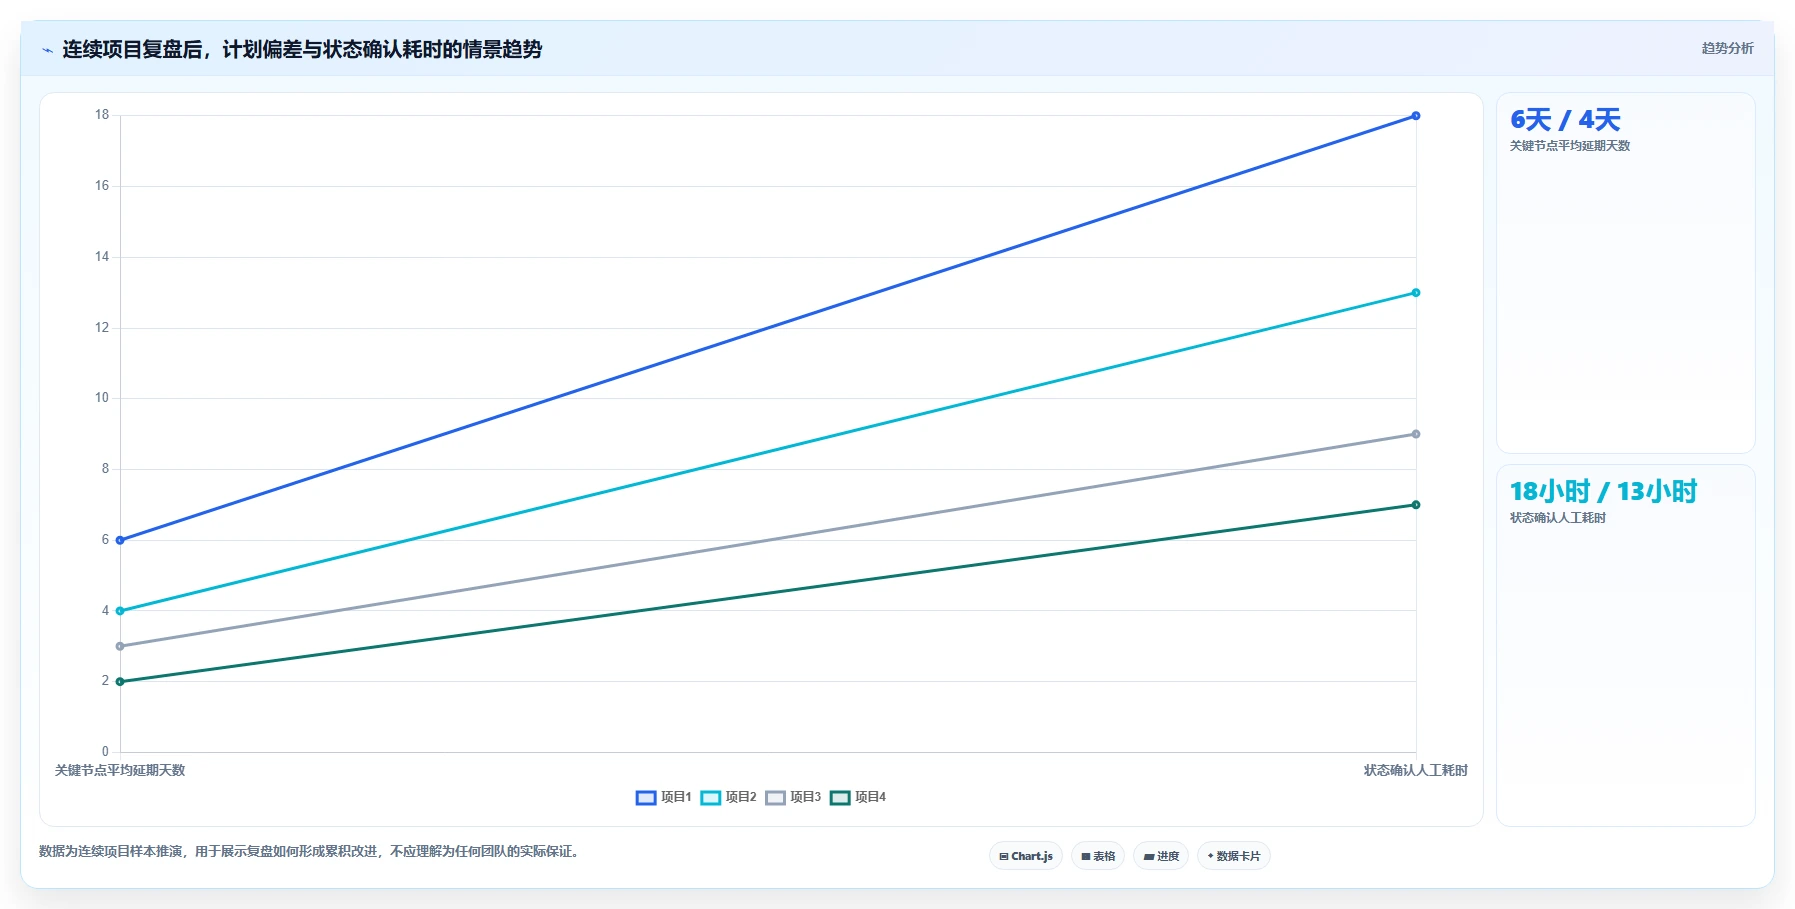Click the 6天 / 4天 card value
1795x909 pixels.
point(1565,120)
